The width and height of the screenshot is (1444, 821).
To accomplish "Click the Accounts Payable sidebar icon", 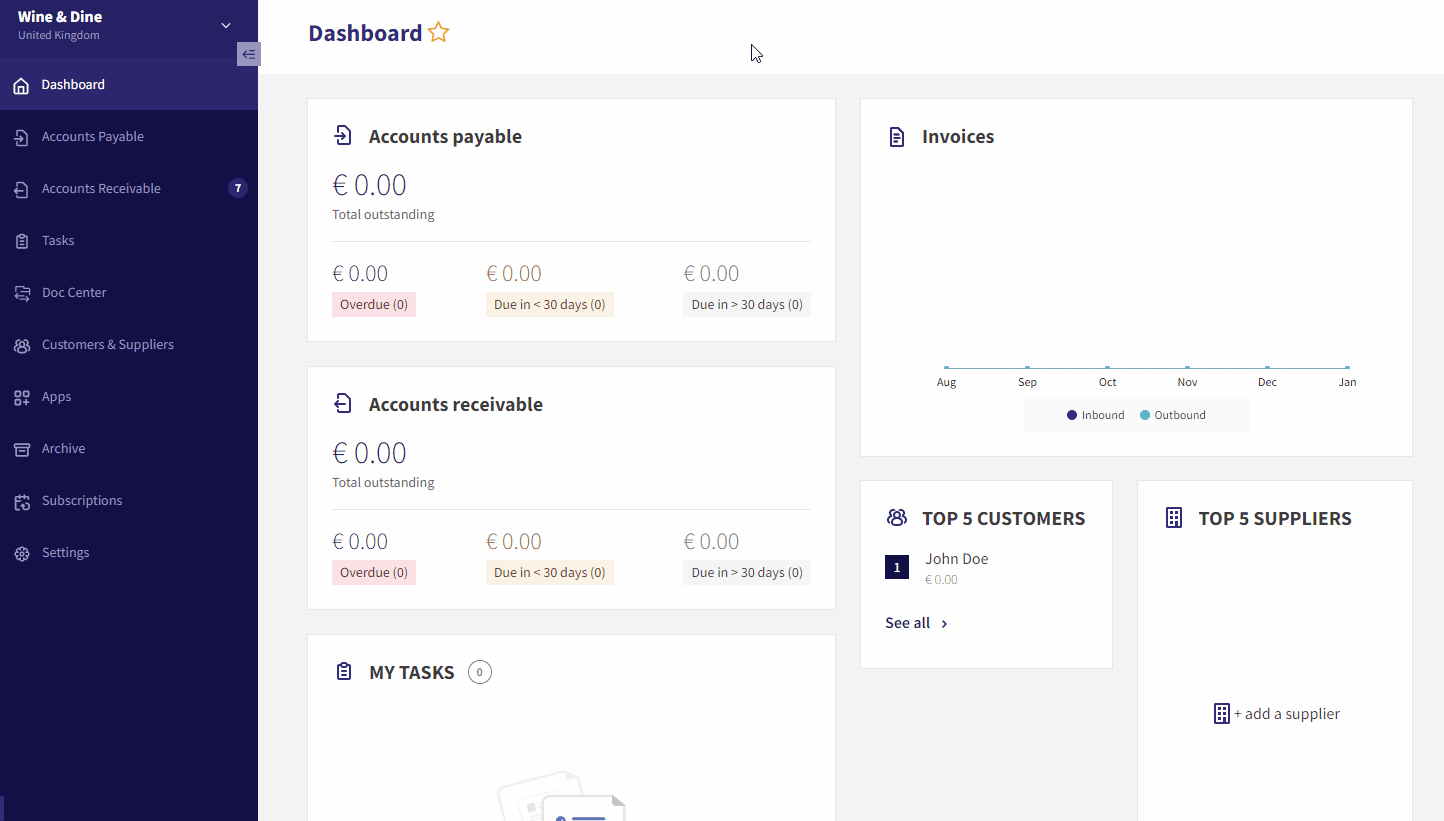I will coord(21,138).
